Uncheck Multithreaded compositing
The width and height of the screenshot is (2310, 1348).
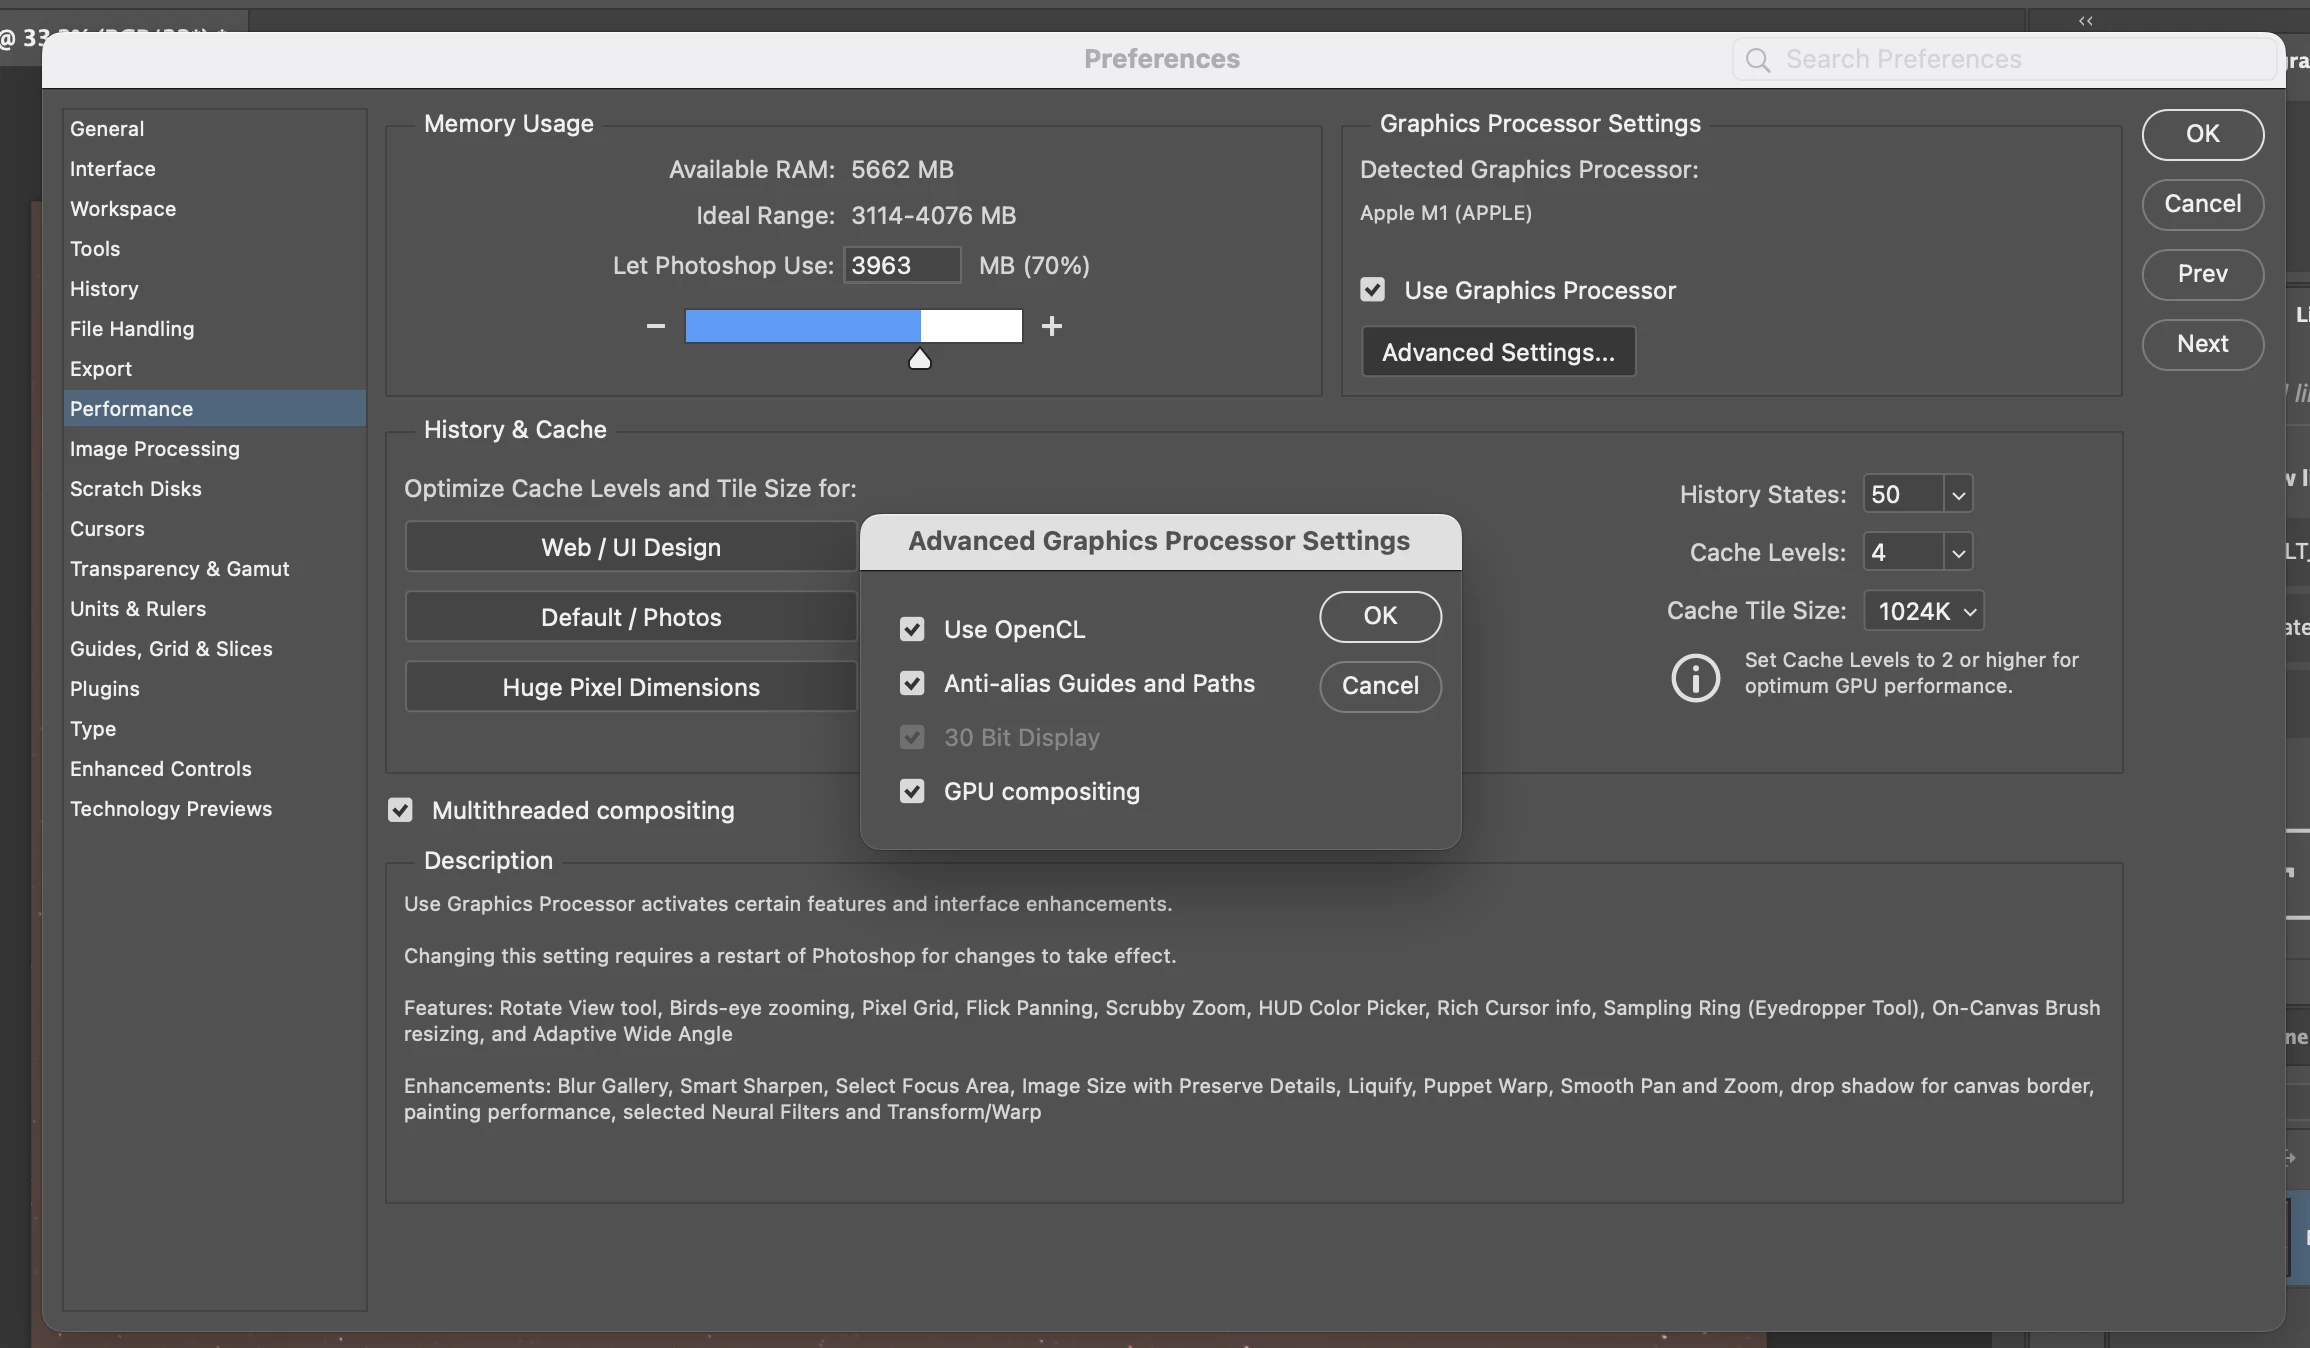400,810
